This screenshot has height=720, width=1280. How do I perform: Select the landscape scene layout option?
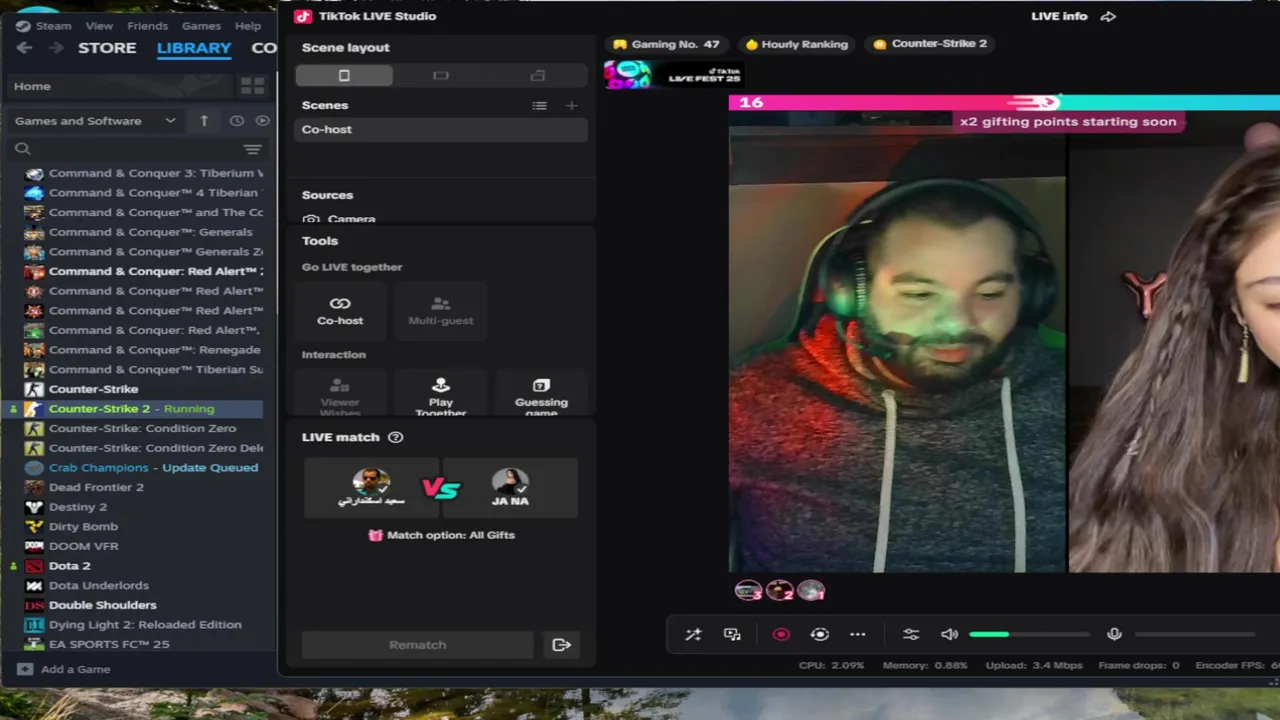pos(441,76)
